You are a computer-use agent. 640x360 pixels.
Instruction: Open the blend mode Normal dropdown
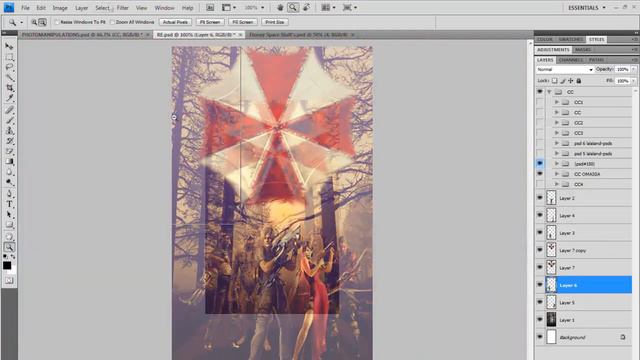coord(564,70)
